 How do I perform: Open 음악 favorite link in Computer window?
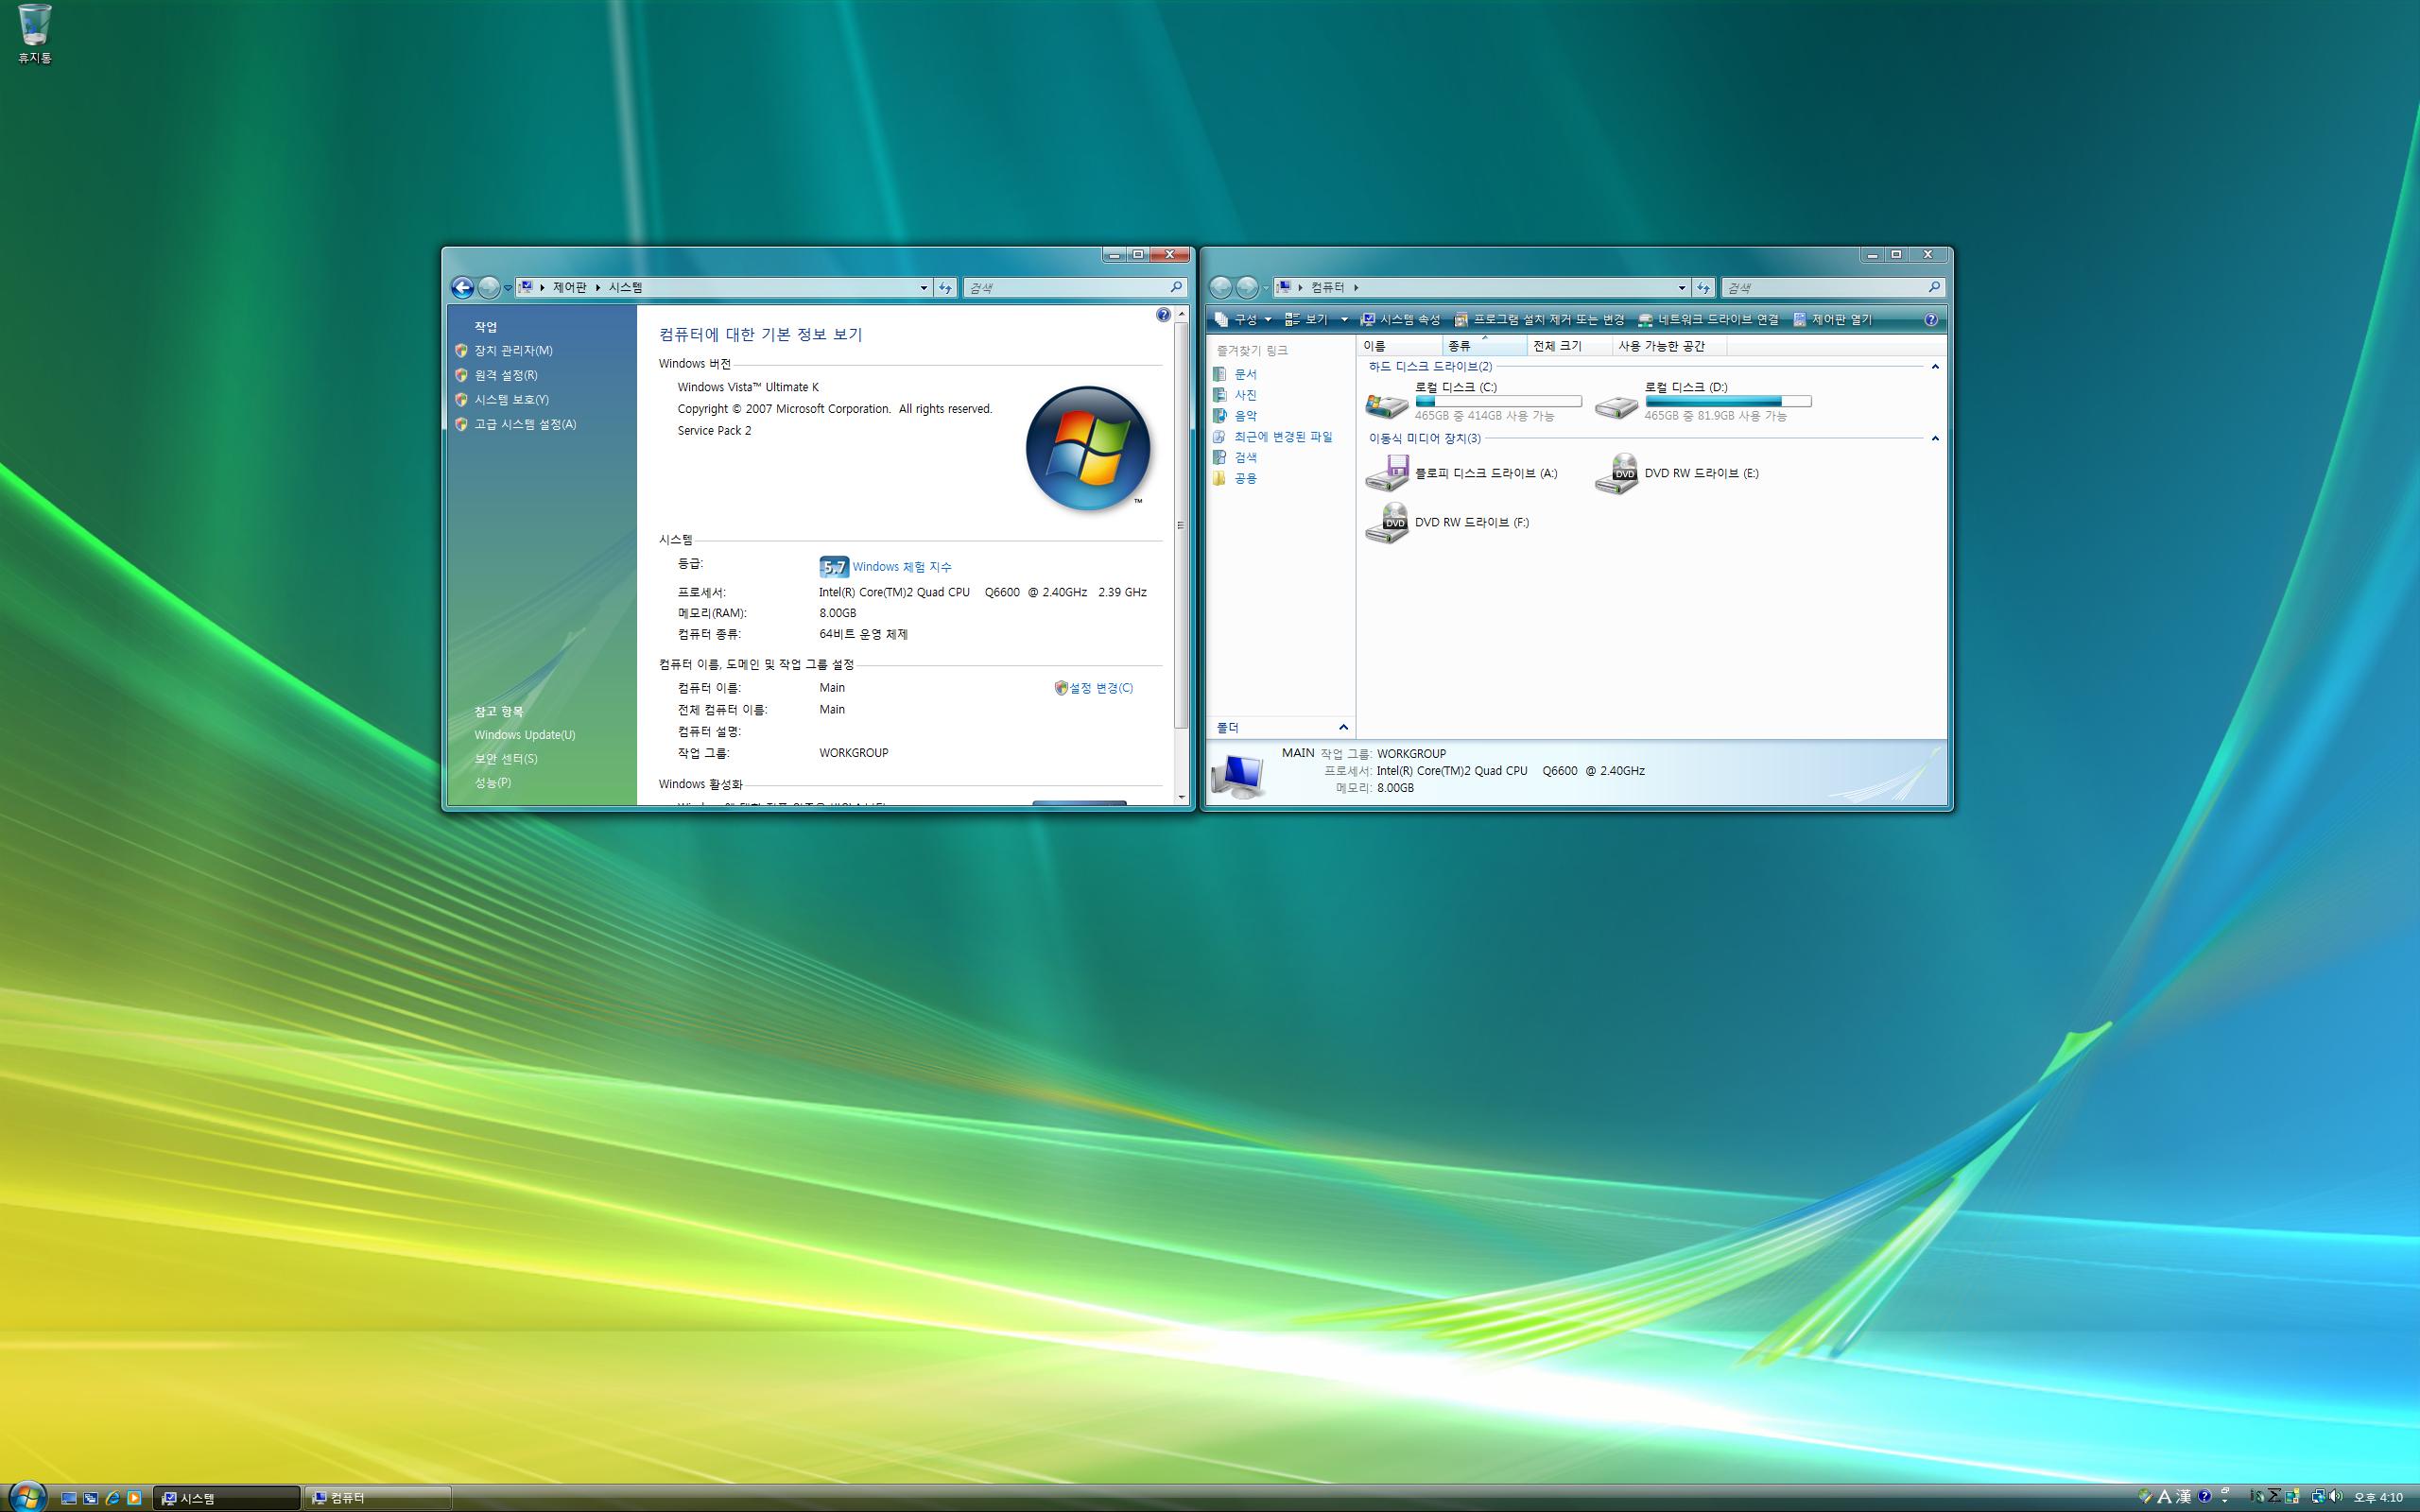click(1245, 416)
